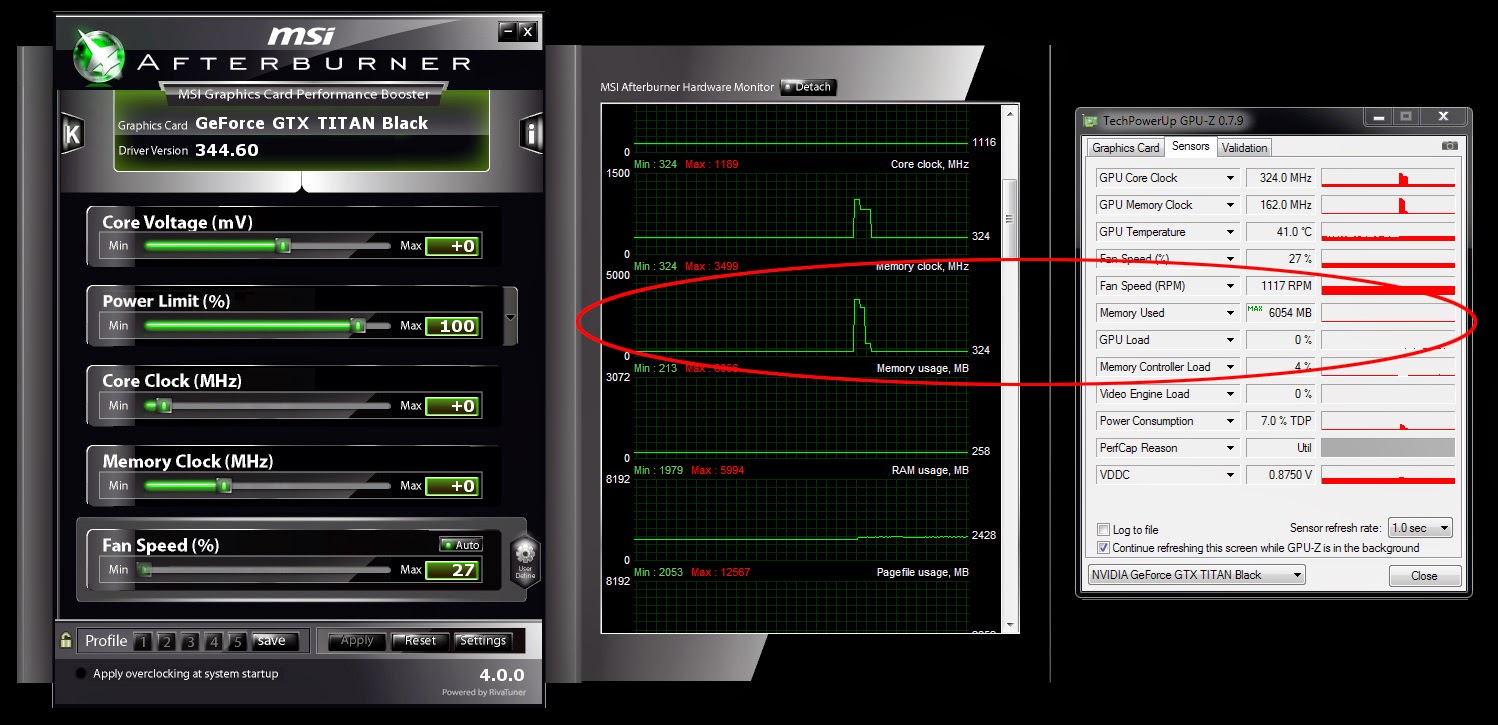Click the Power Limit slider
This screenshot has width=1498, height=725.
pyautogui.click(x=267, y=325)
